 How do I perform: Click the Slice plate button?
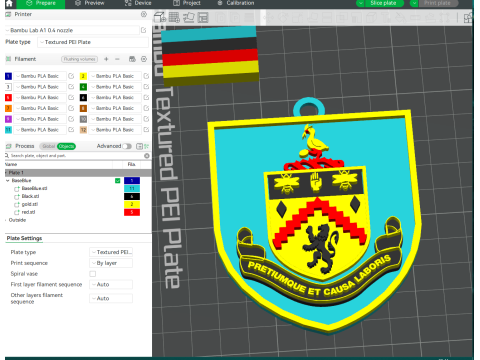(383, 3)
